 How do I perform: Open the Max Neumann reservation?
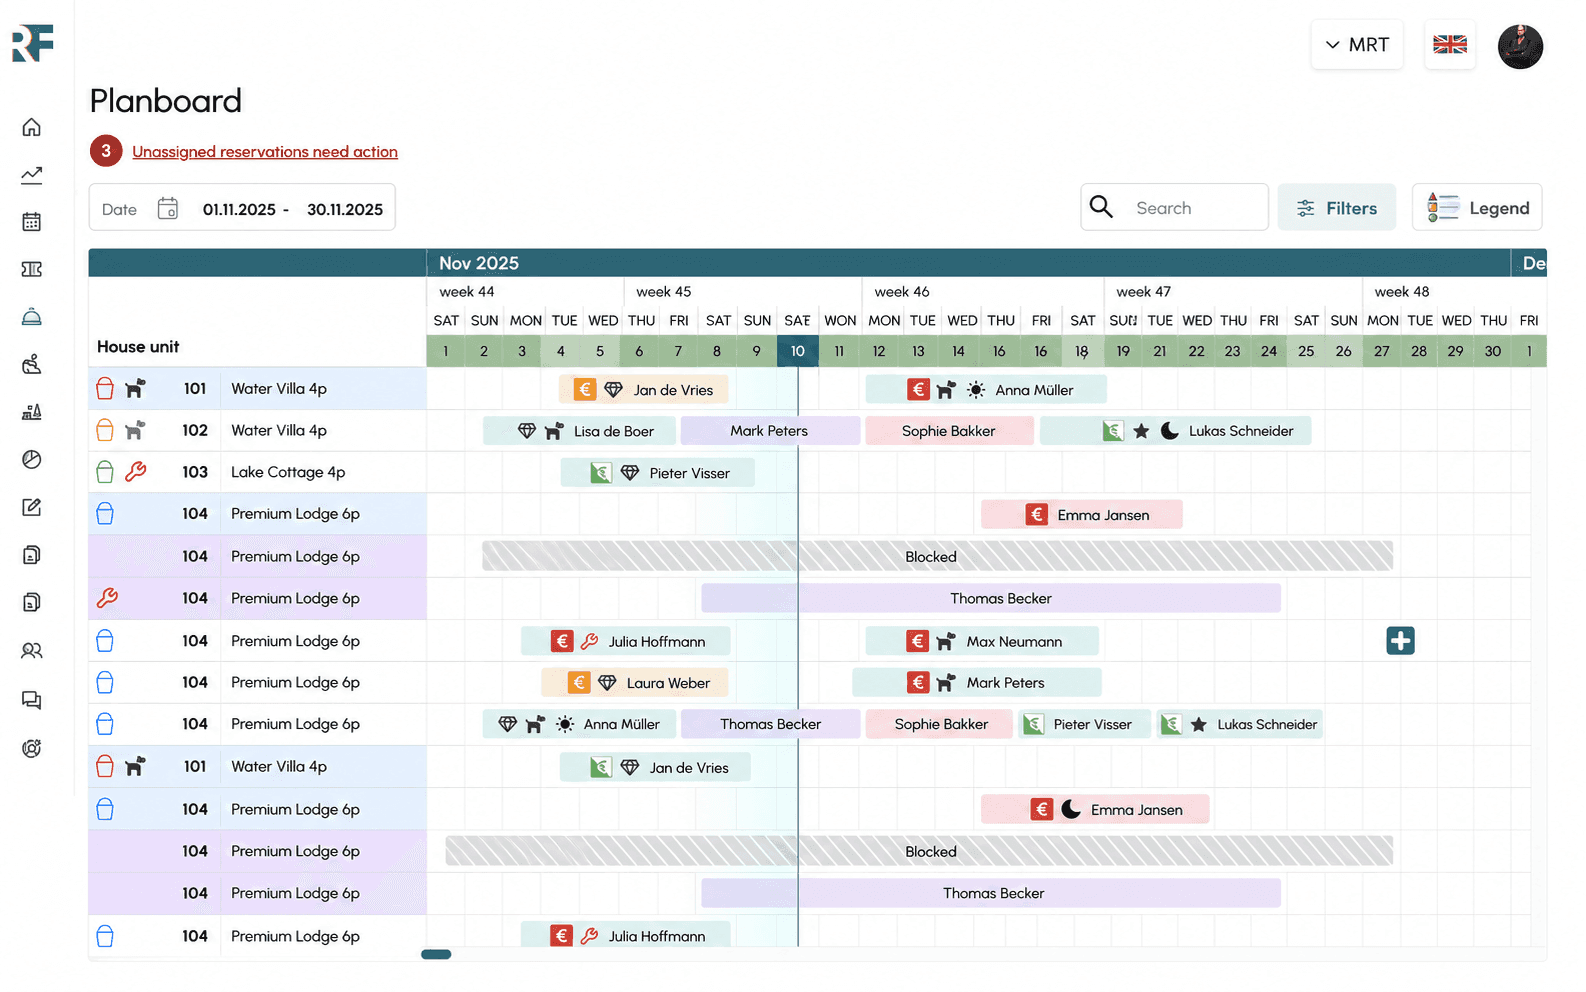(982, 641)
